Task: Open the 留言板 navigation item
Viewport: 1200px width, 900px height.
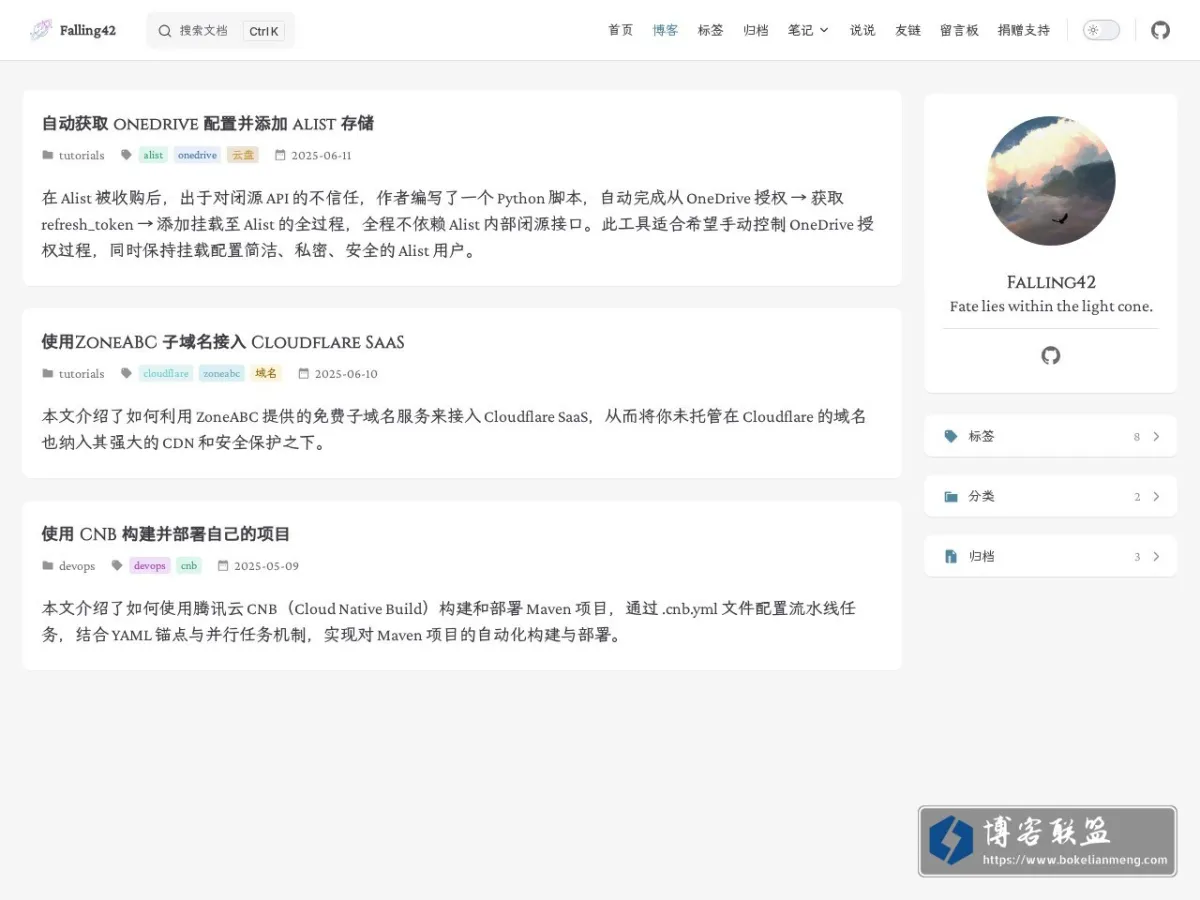Action: tap(959, 30)
